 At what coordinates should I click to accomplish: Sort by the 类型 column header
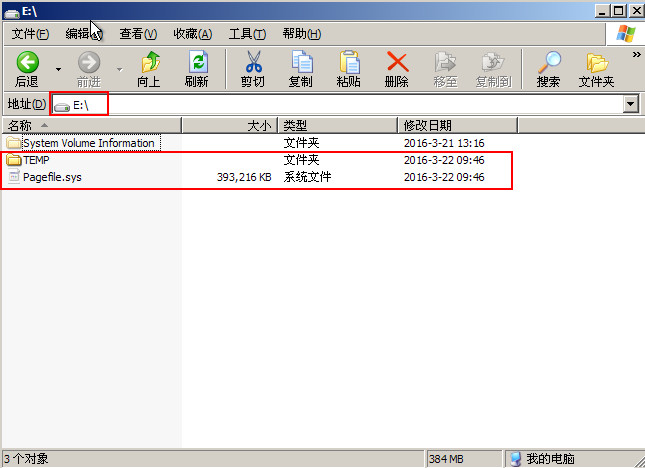coord(338,125)
